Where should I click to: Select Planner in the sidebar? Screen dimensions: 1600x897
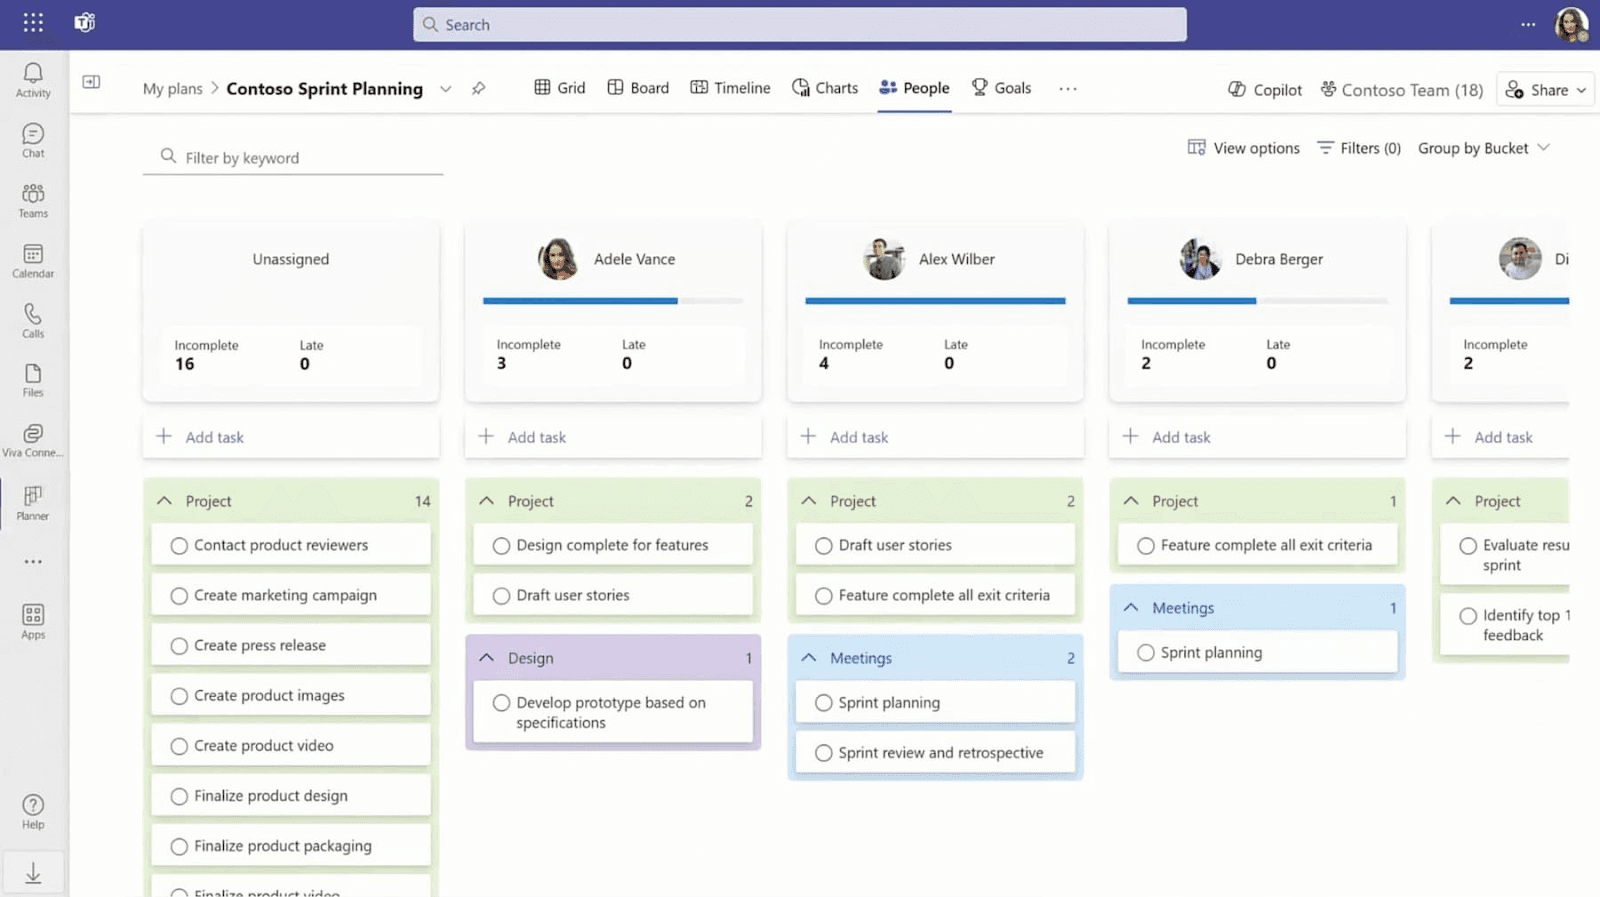point(33,503)
